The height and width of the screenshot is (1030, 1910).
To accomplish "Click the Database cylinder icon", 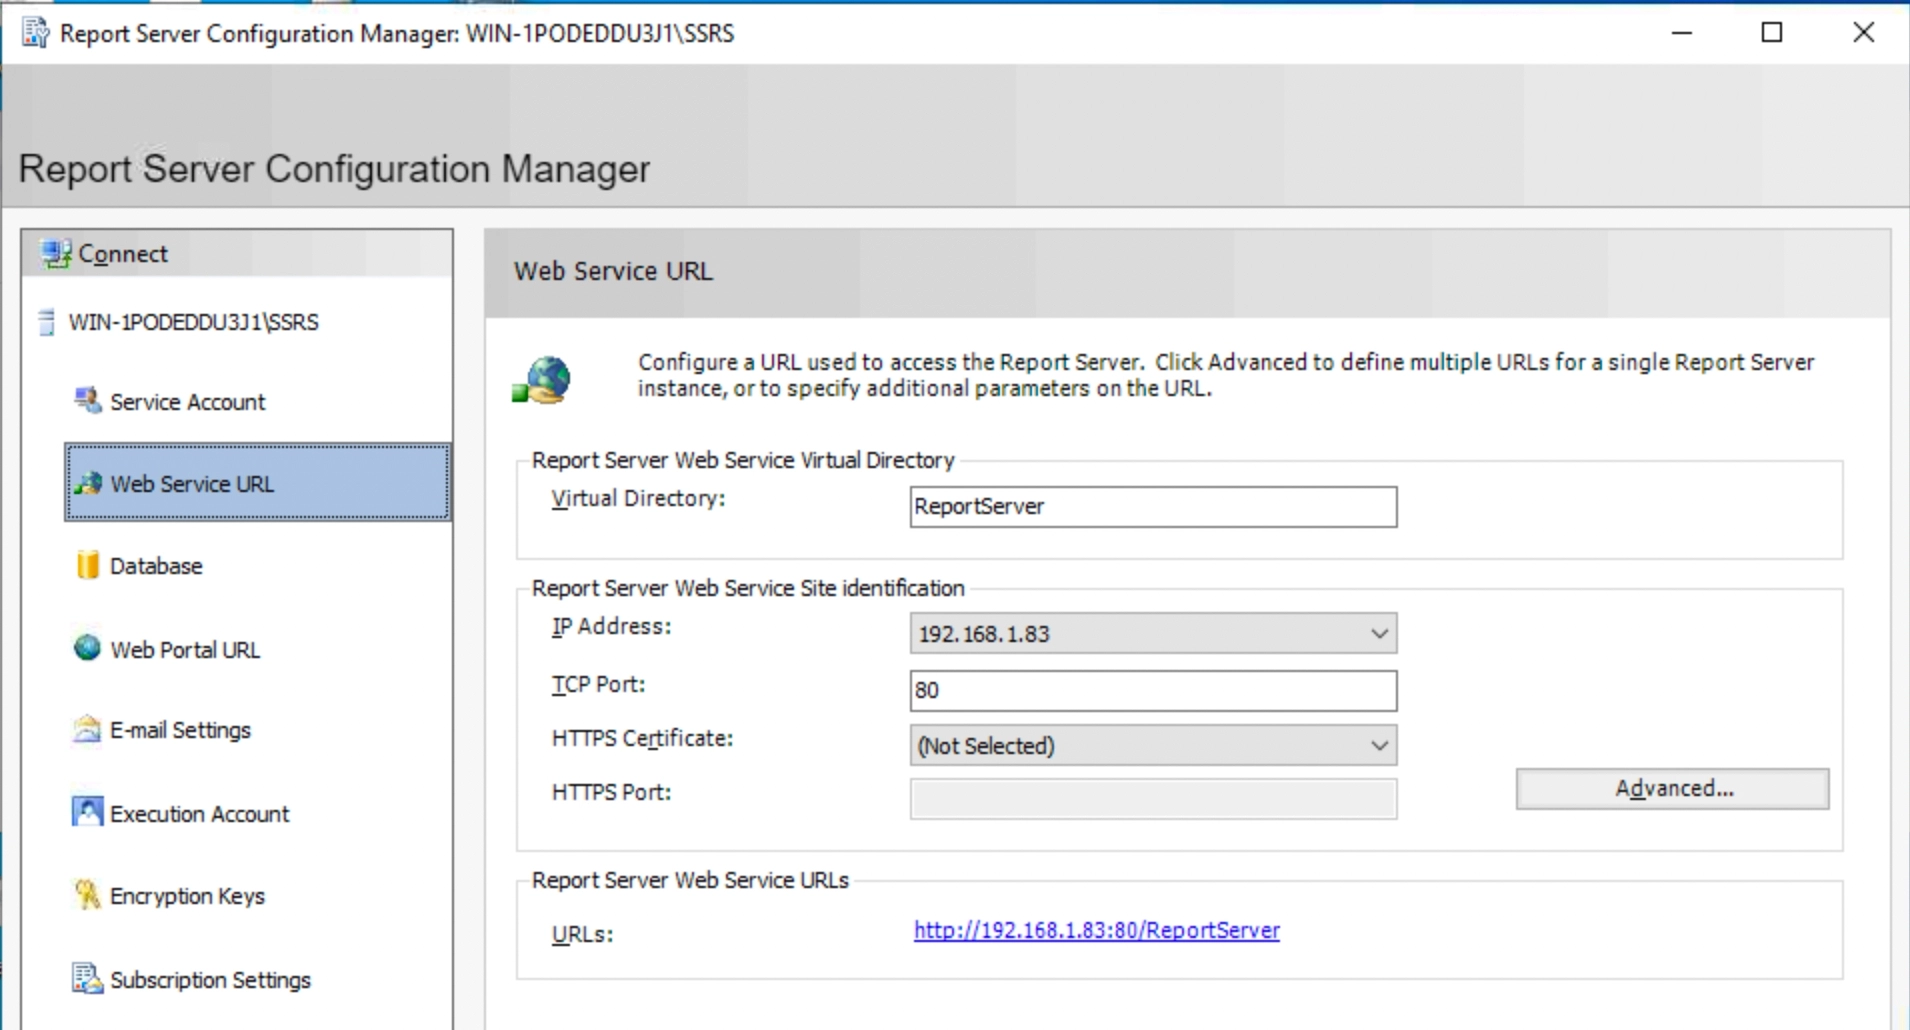I will pos(88,565).
